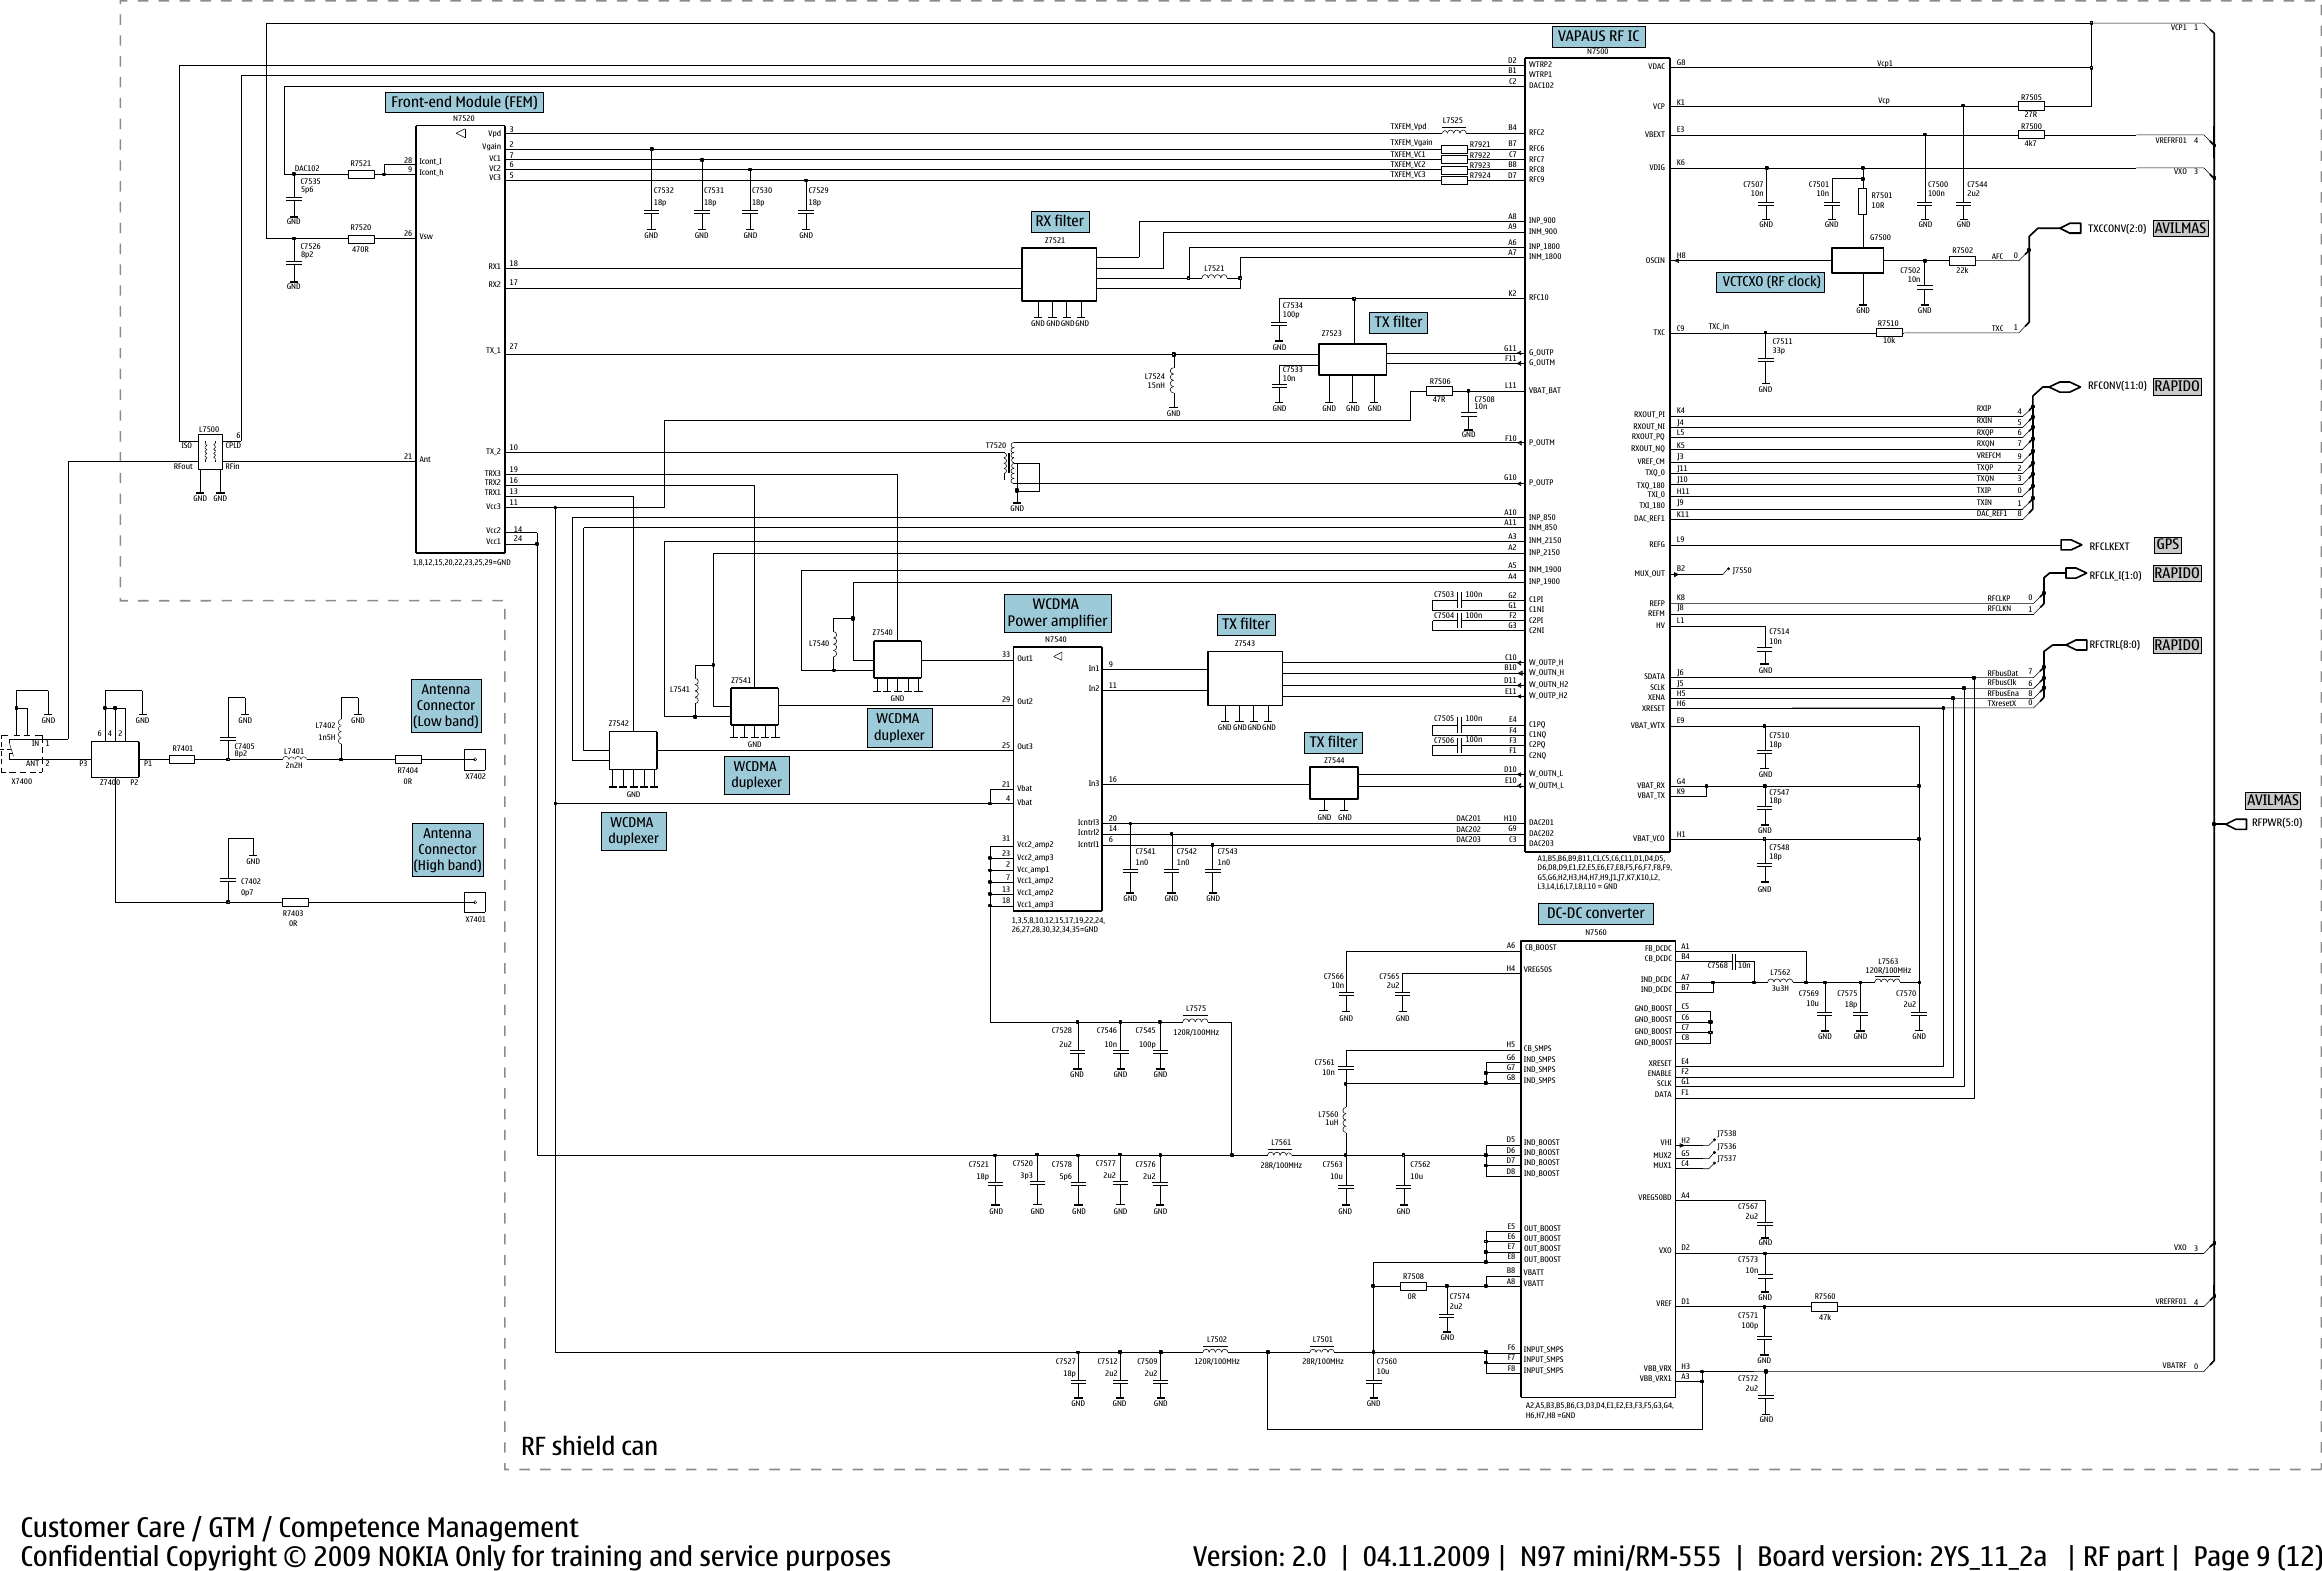This screenshot has width=2322, height=1571.
Task: Toggle the AVILMAS tag near TXCCONV(2:0)
Action: click(2181, 228)
